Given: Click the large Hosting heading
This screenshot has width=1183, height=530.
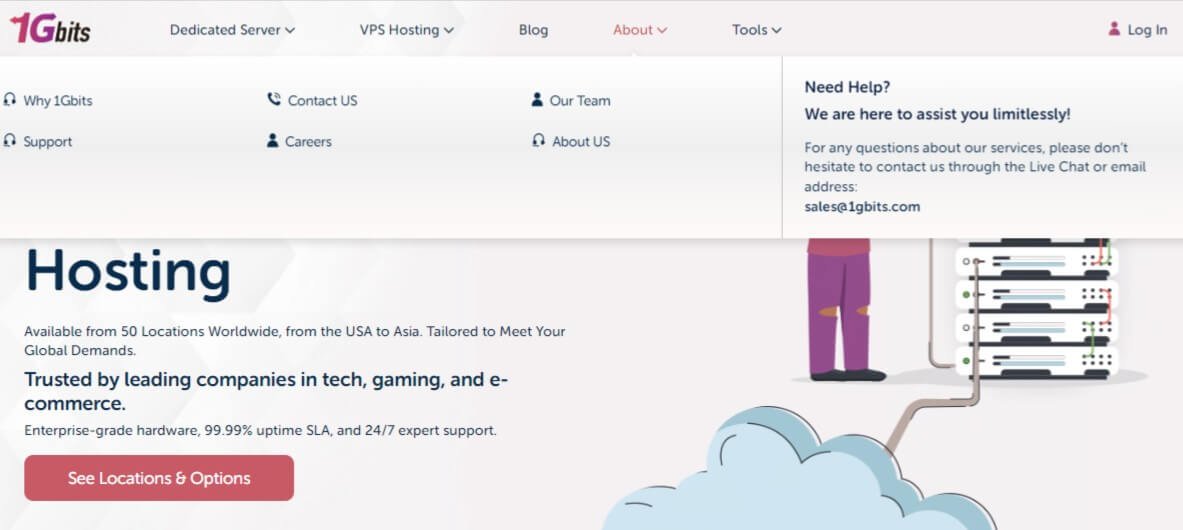Looking at the screenshot, I should point(128,272).
